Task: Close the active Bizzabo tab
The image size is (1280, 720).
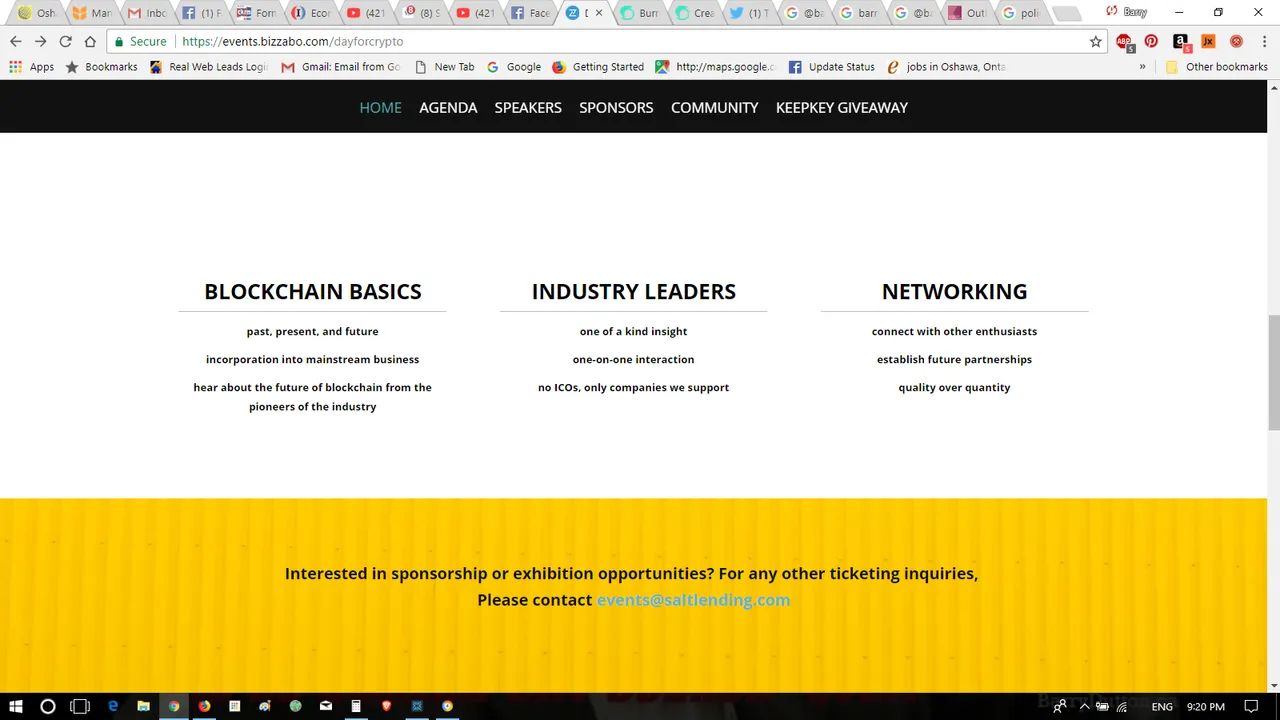Action: (599, 13)
